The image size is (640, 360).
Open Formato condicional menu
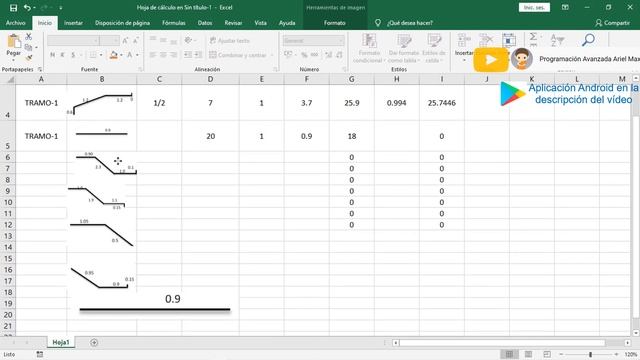(x=369, y=49)
